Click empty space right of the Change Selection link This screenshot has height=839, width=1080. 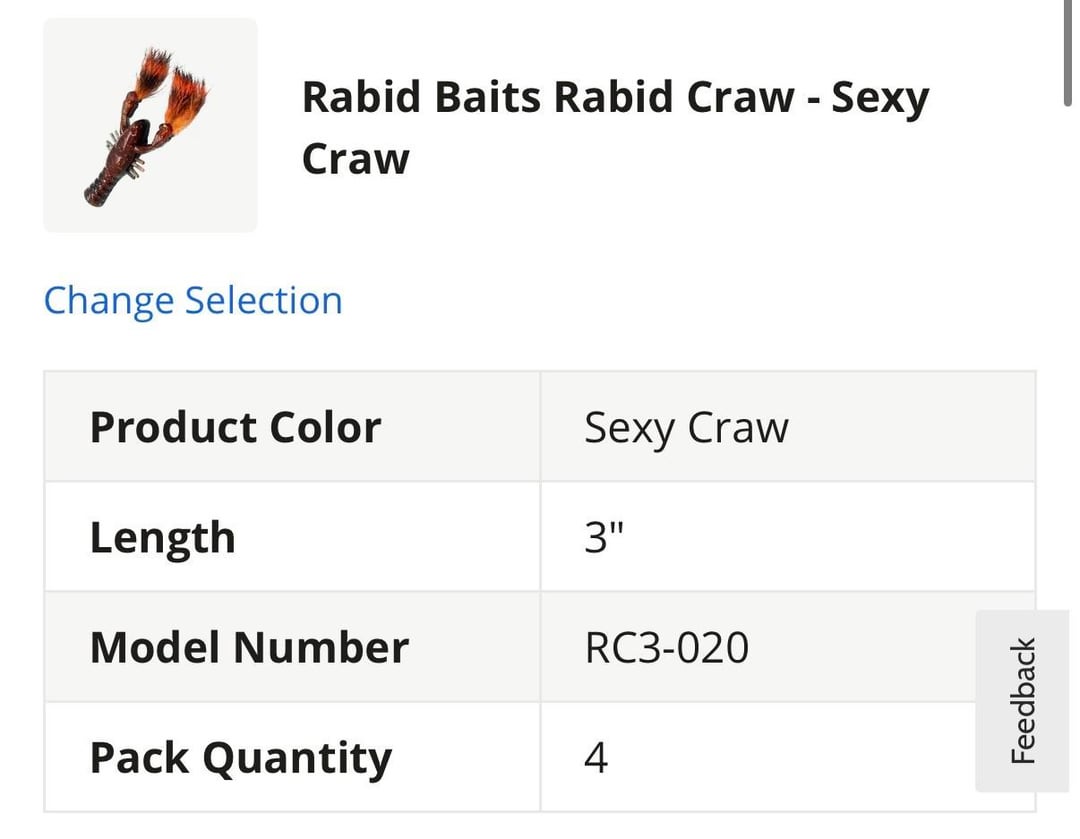click(x=650, y=301)
